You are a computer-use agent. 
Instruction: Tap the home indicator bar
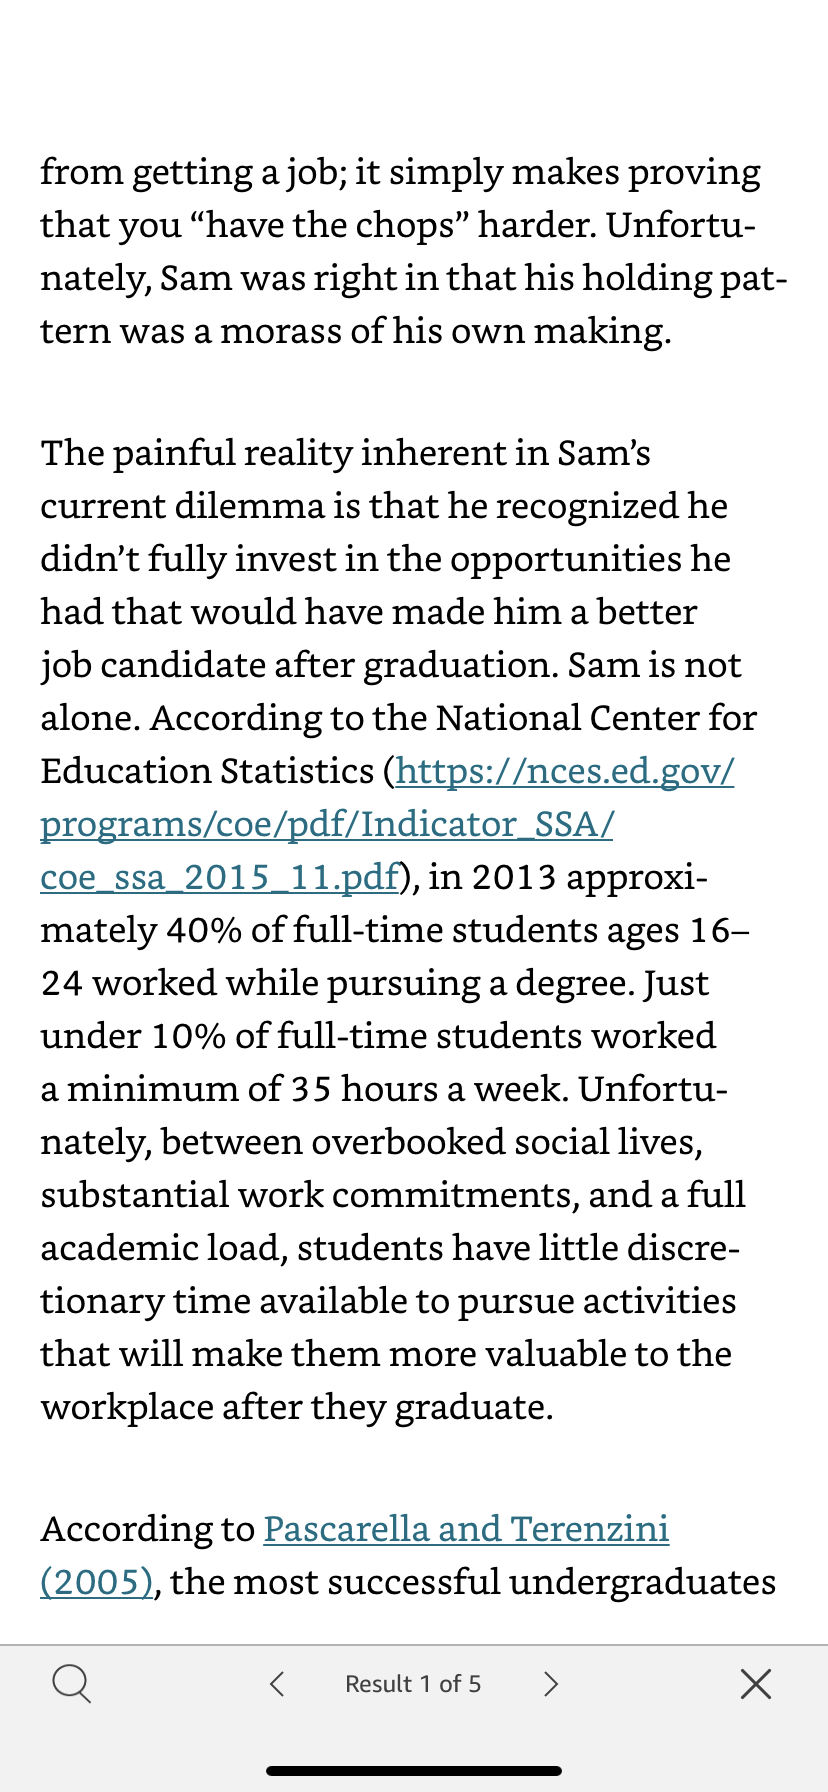414,1771
